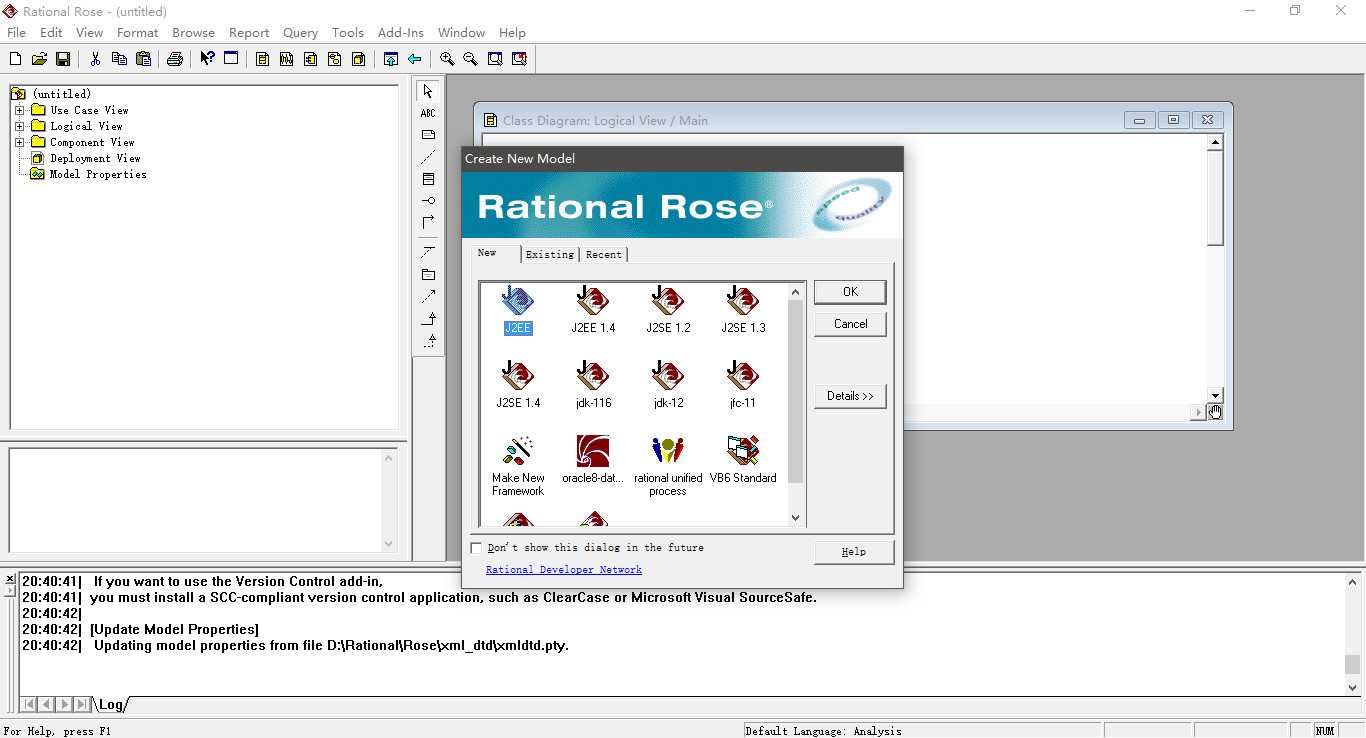The width and height of the screenshot is (1366, 738).
Task: Switch to the Recent tab
Action: (x=603, y=254)
